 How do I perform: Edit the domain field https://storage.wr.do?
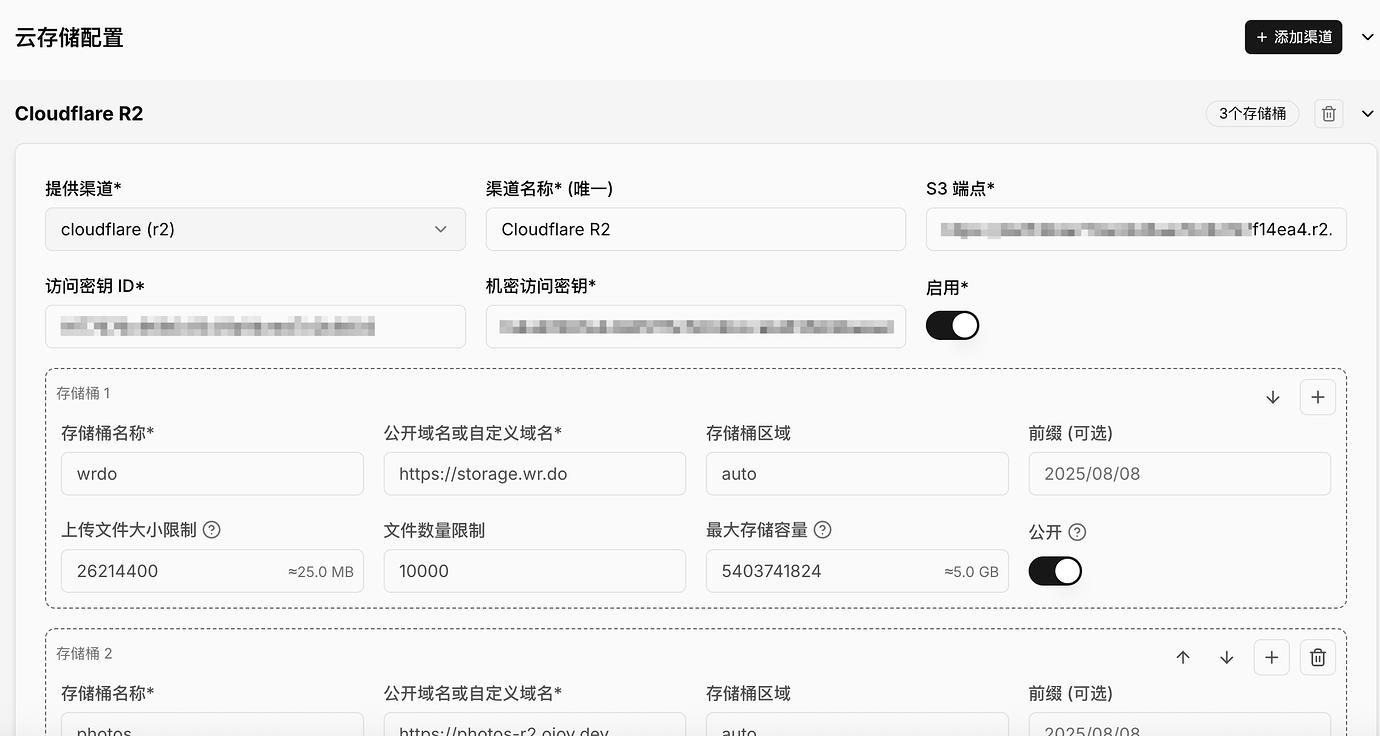(x=534, y=474)
